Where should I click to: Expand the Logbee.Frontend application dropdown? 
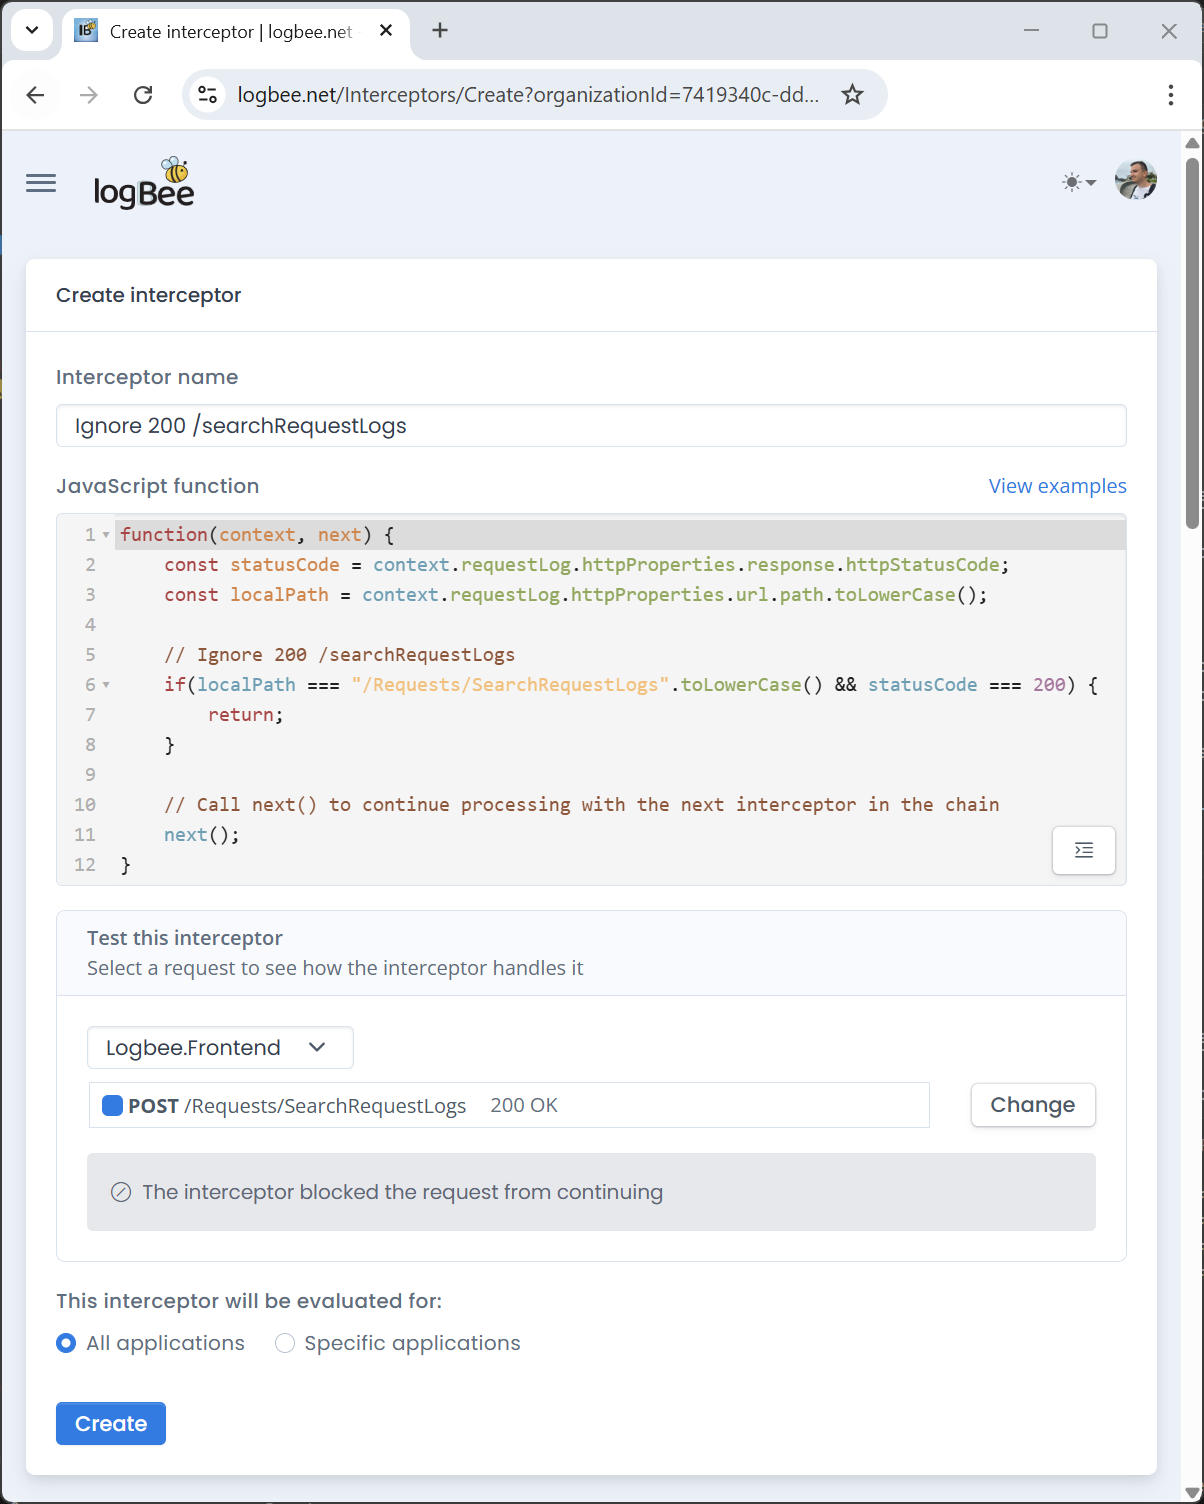click(220, 1048)
